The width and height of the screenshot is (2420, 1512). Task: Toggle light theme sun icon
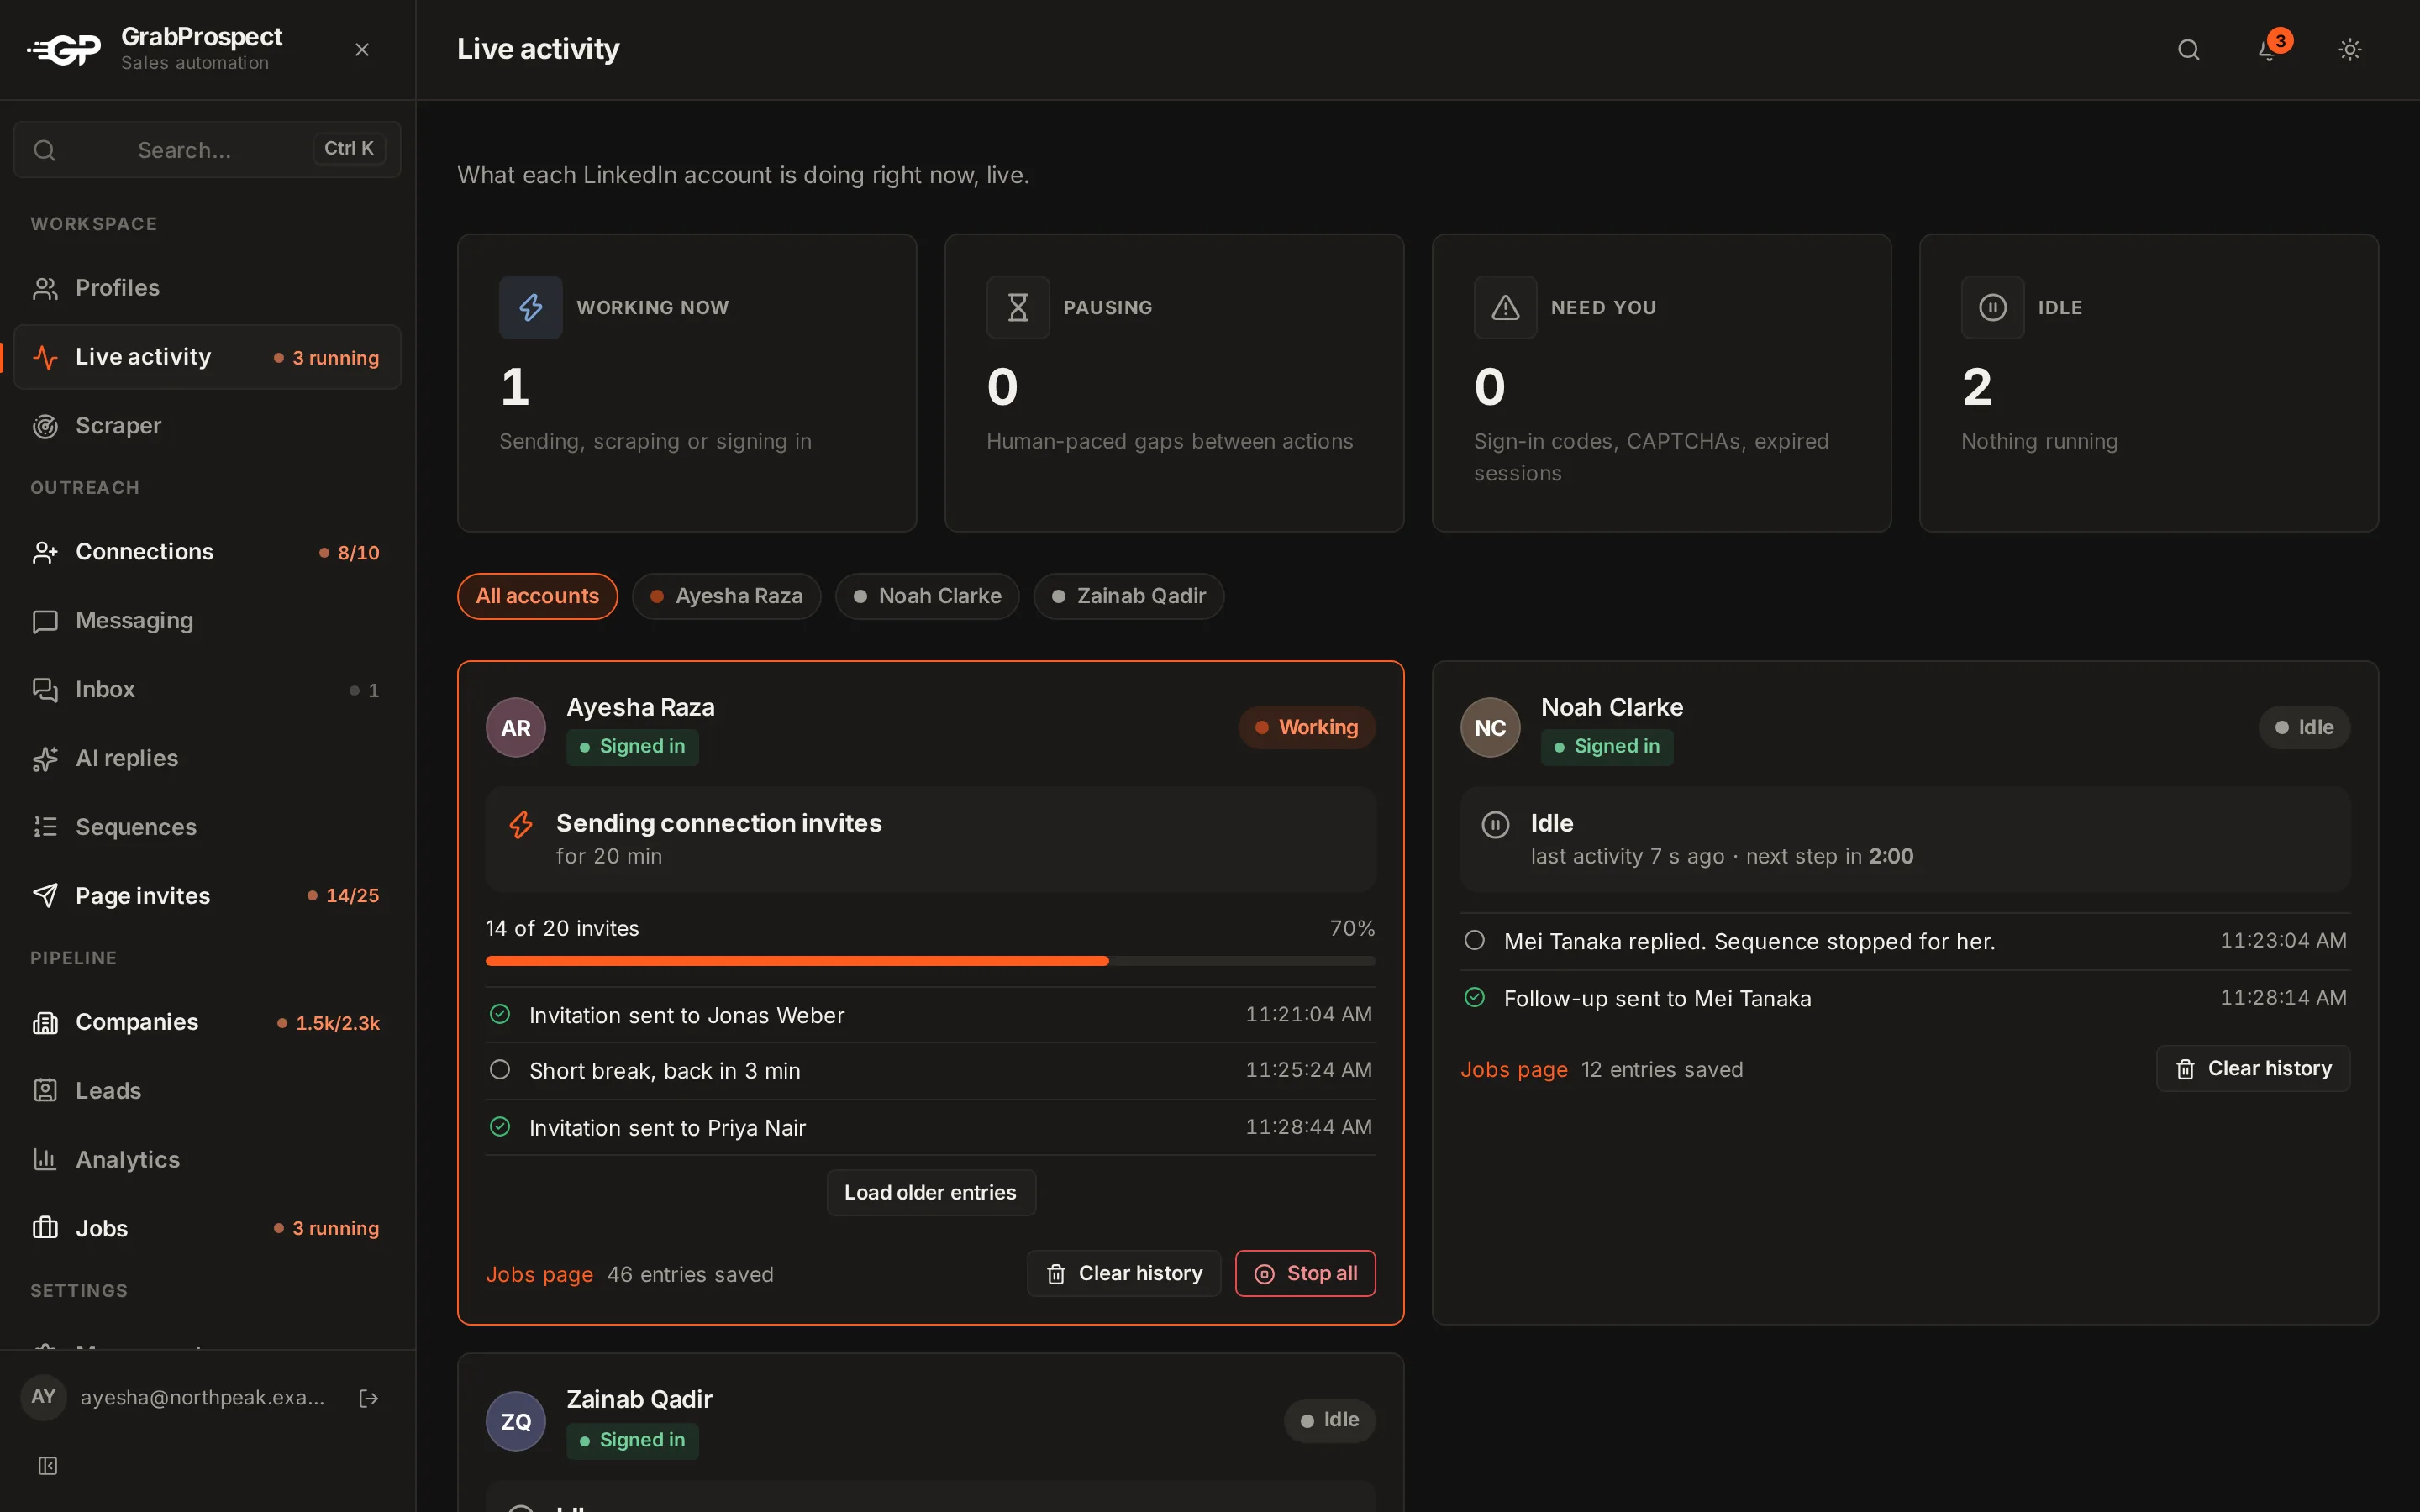pos(2349,49)
